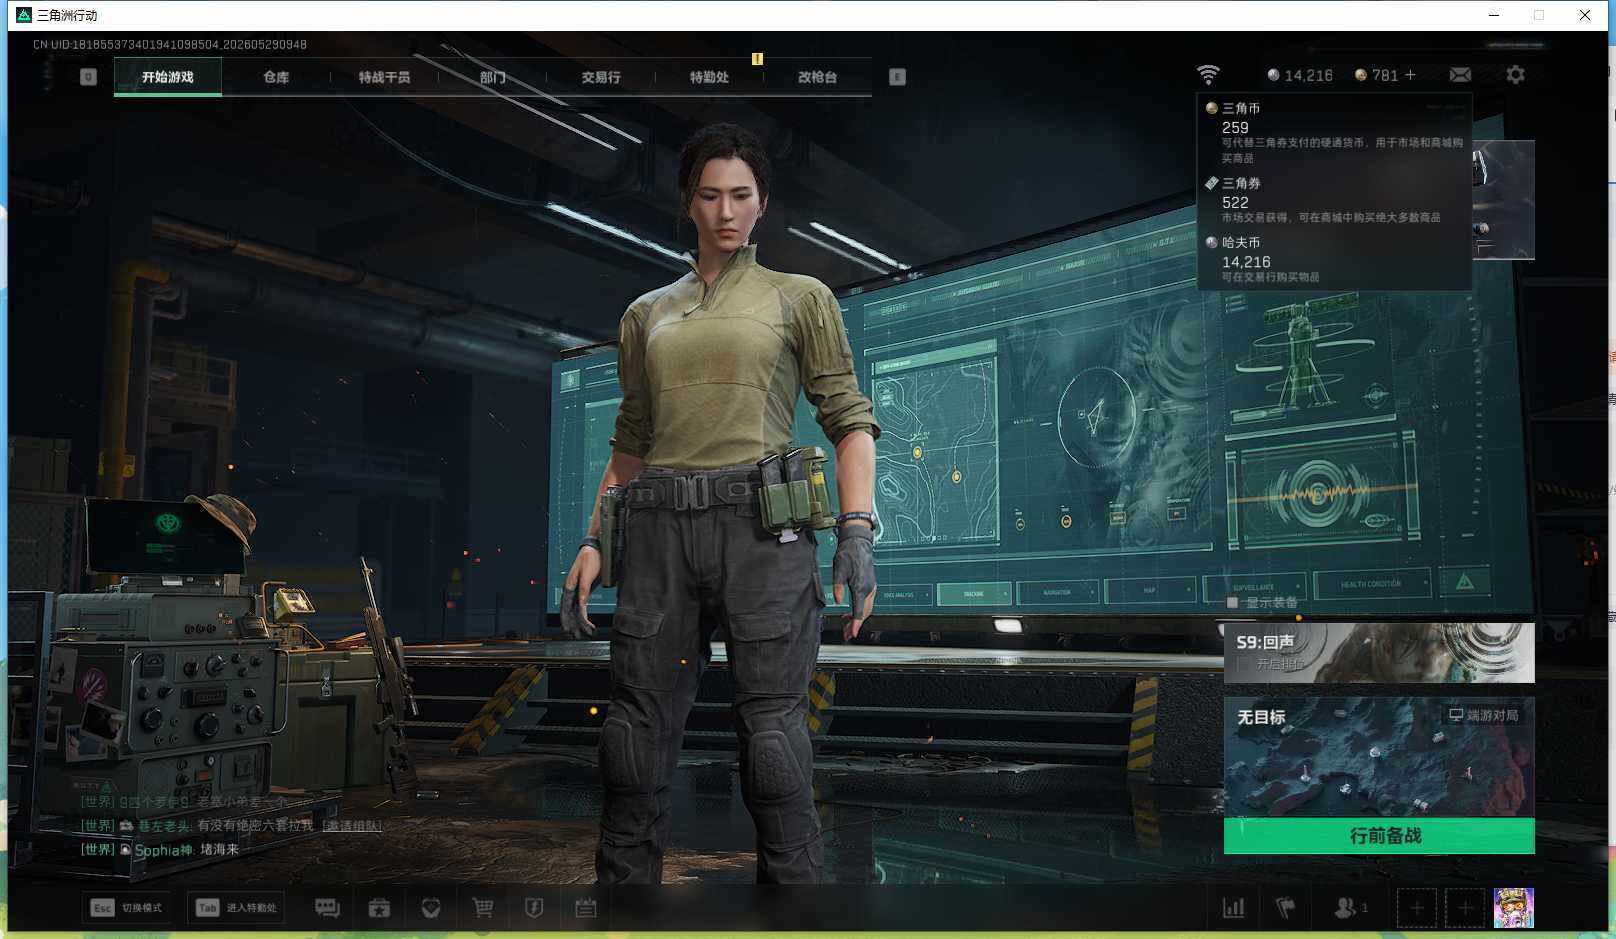This screenshot has width=1616, height=939.
Task: Click the heart-shaped emblem icon in bottom bar
Action: click(431, 907)
